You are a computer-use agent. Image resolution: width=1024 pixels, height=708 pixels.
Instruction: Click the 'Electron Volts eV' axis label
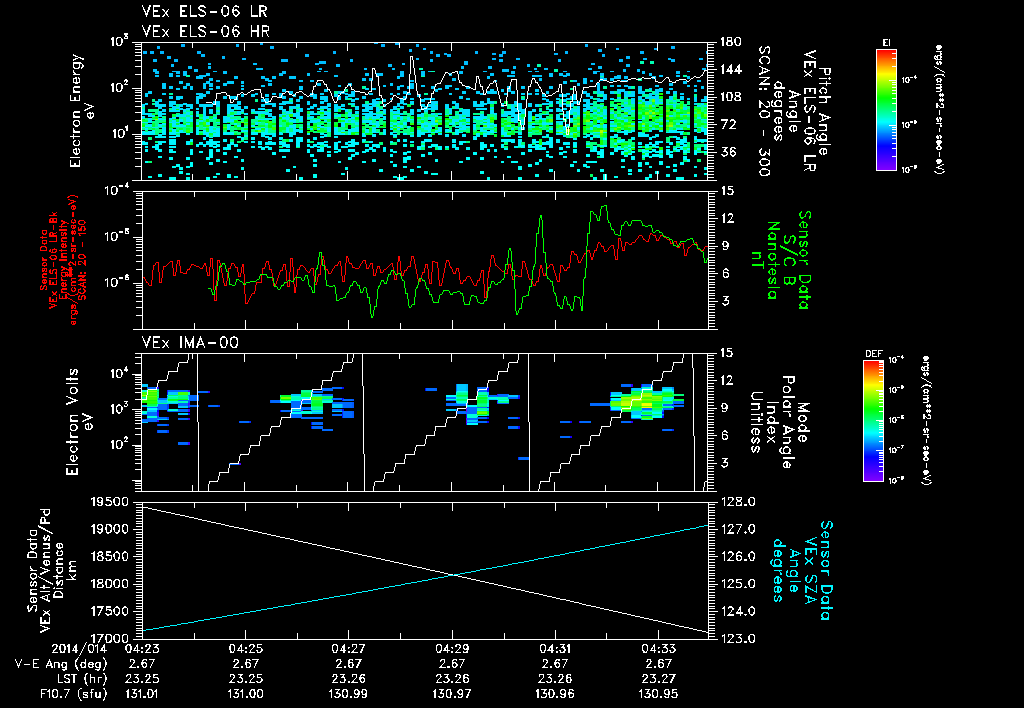click(x=80, y=422)
